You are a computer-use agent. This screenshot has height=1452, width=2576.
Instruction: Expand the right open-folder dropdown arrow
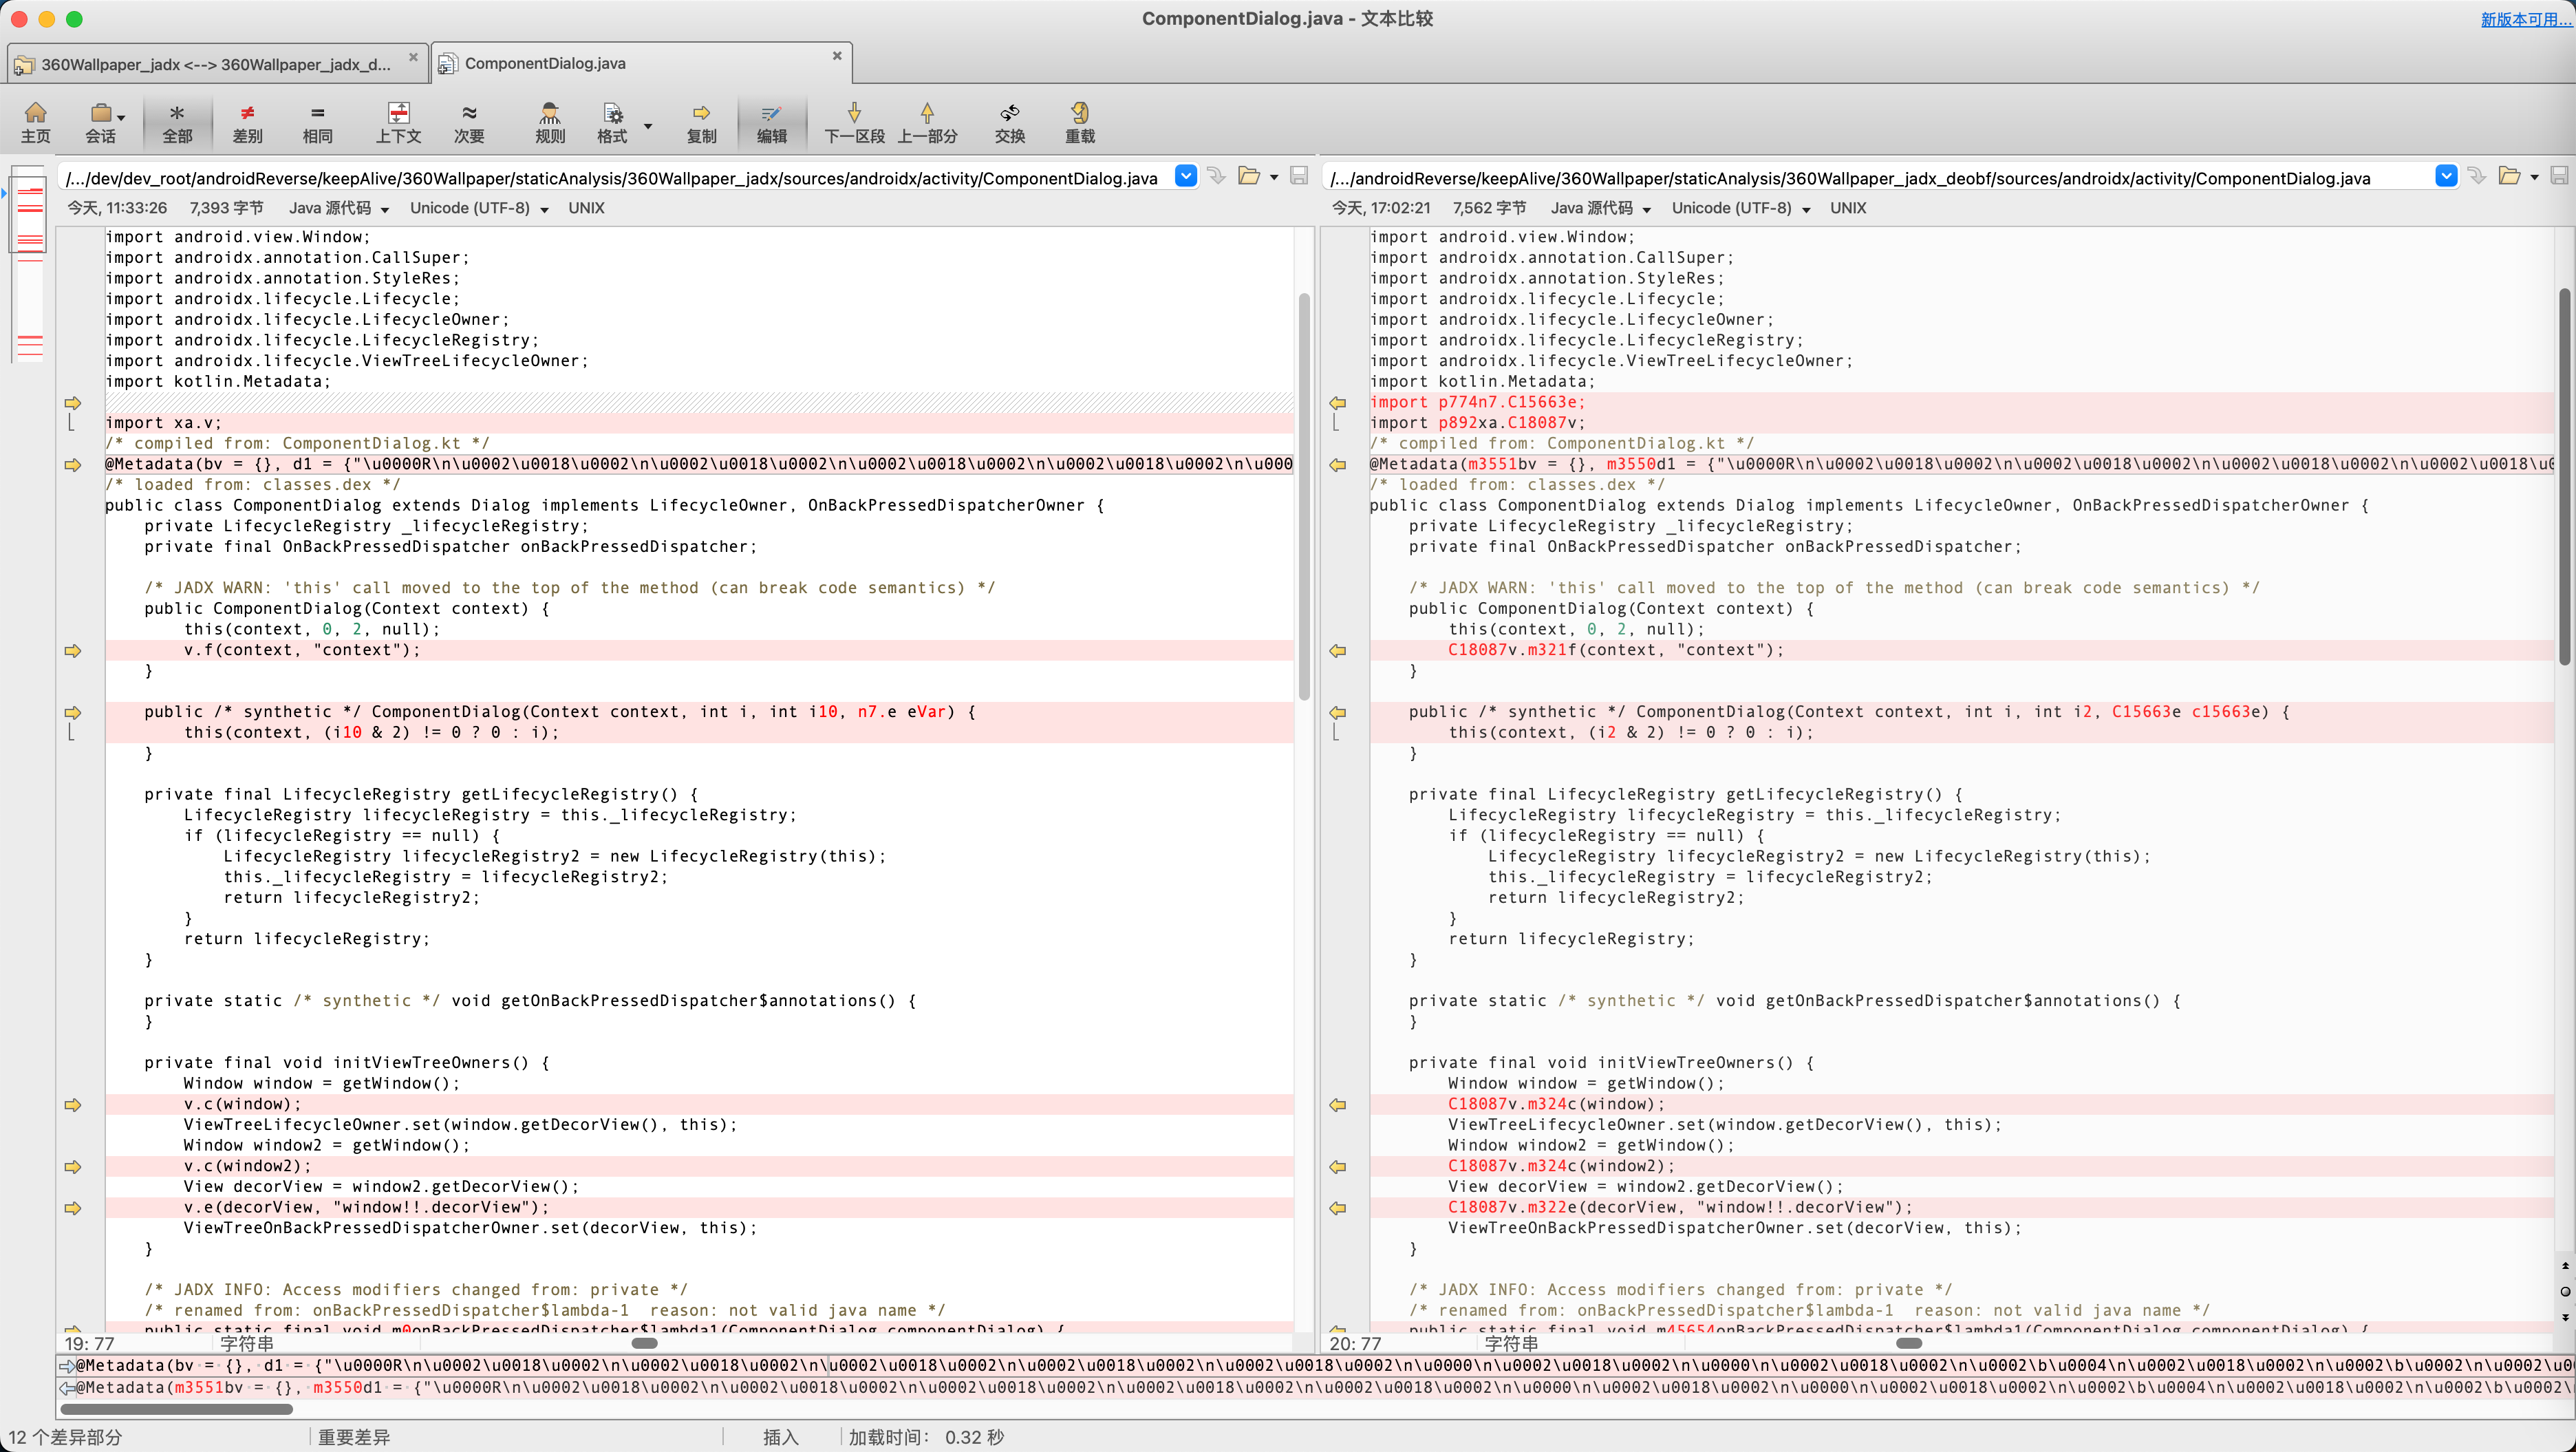coord(2534,178)
